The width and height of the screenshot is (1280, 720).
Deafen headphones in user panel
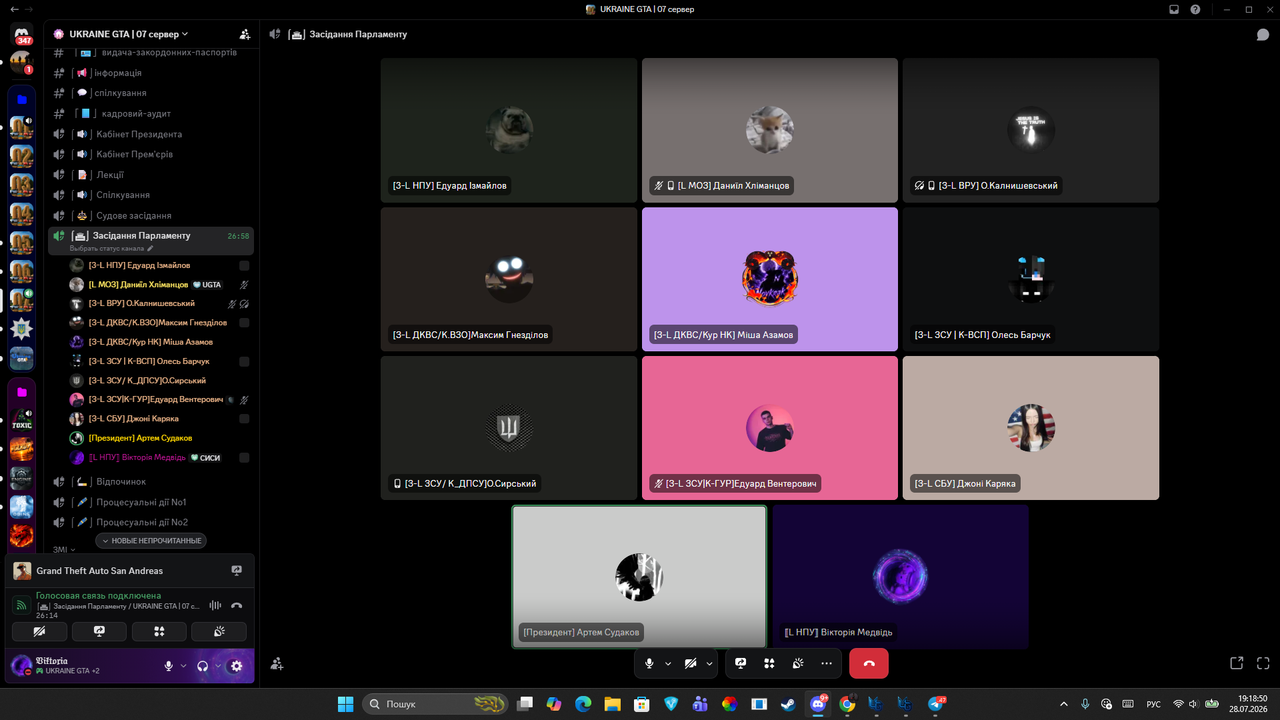202,666
